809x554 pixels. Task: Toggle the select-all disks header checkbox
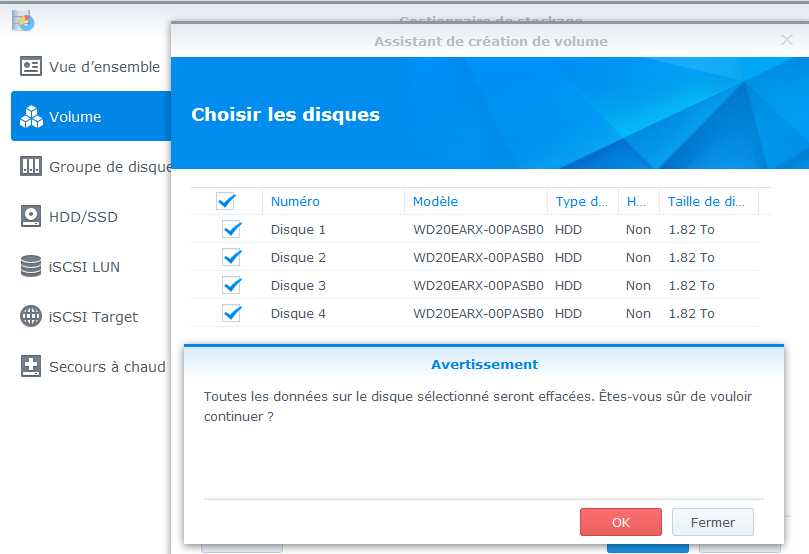point(226,201)
